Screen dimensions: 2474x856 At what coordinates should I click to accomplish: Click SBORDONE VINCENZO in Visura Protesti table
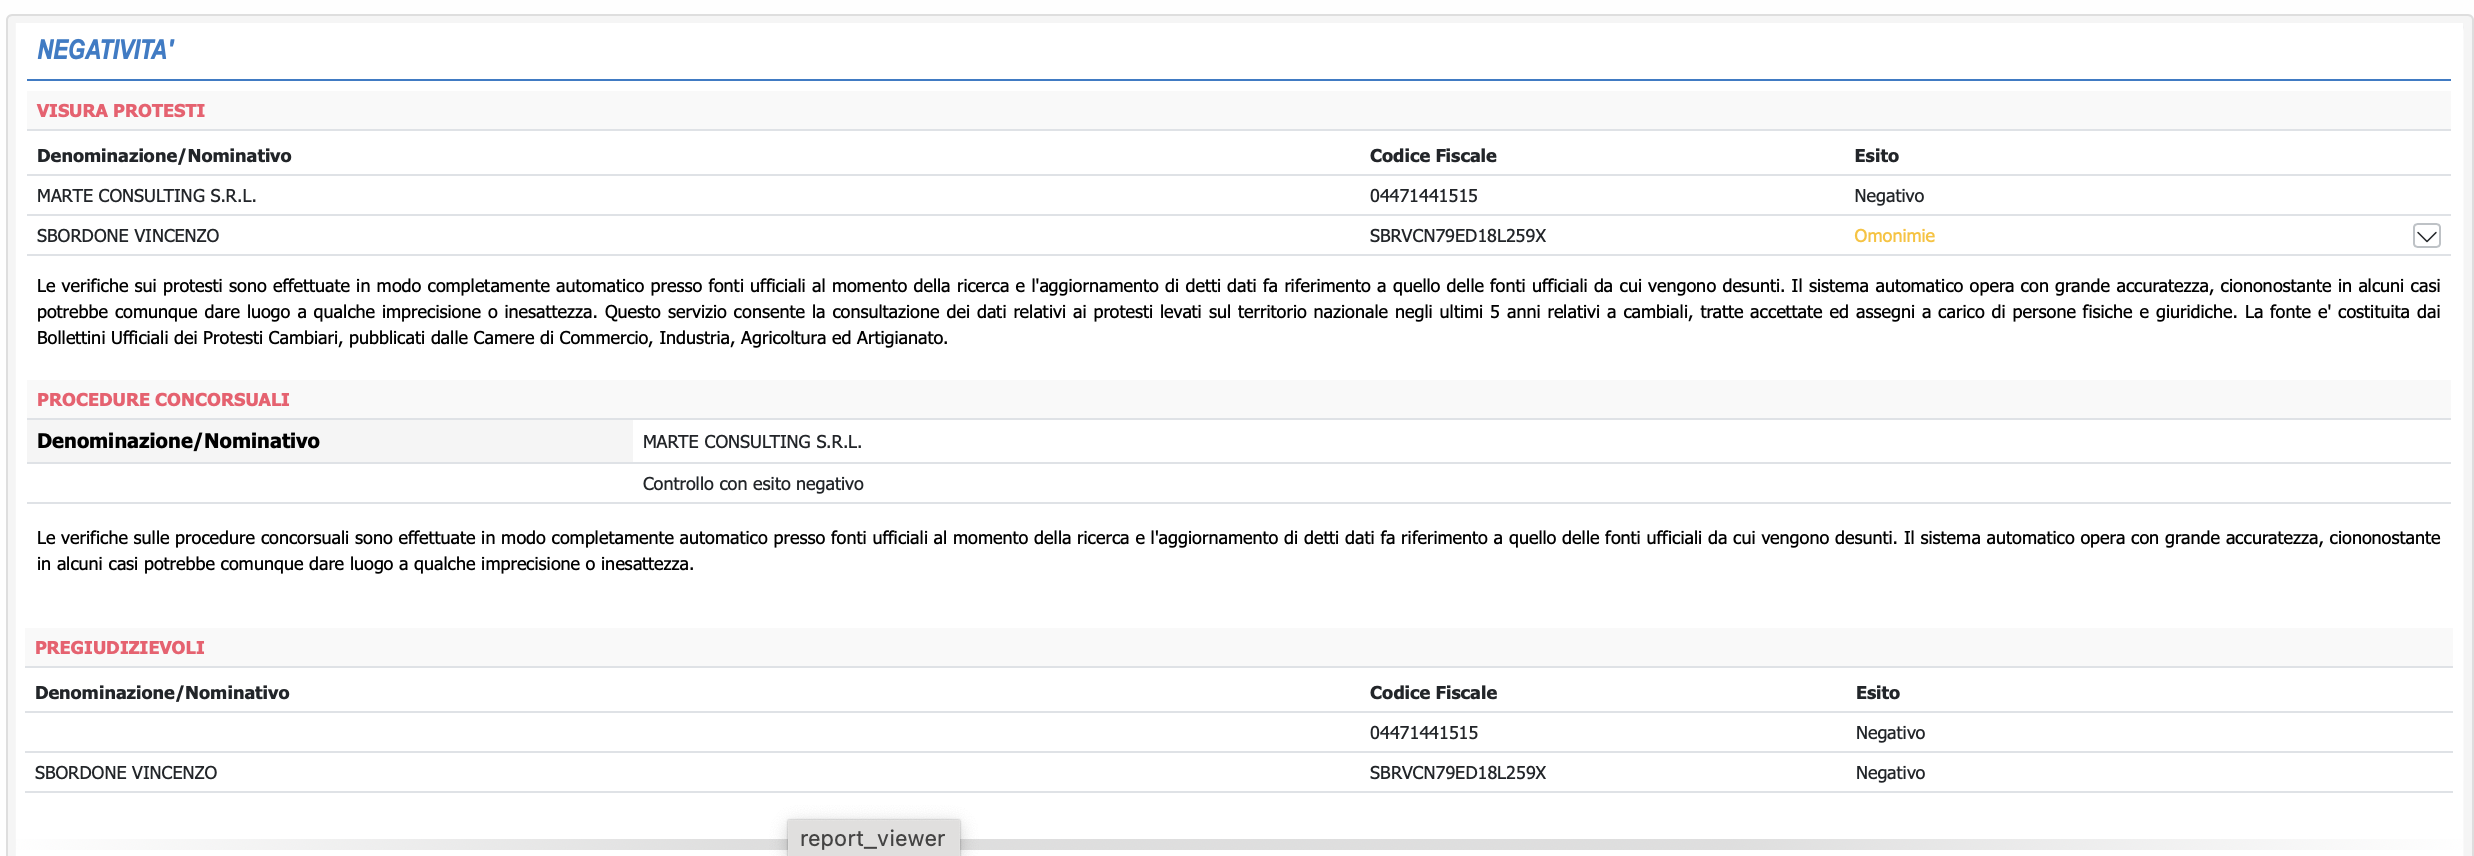[x=128, y=236]
